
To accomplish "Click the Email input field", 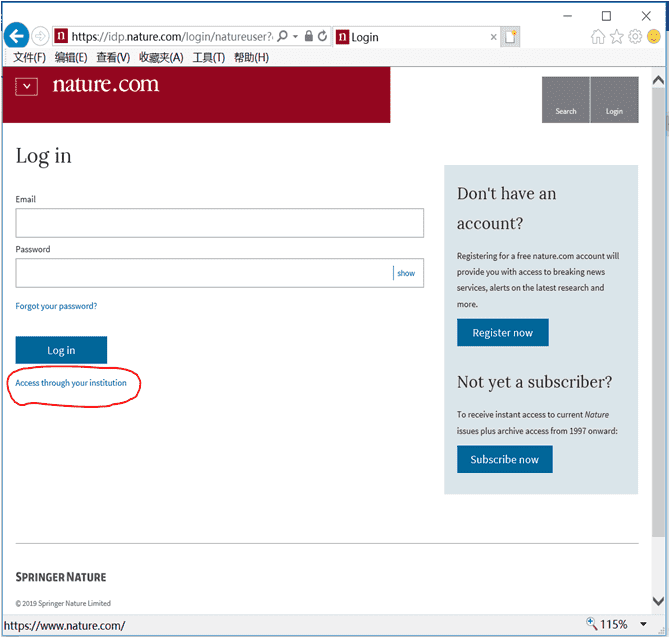I will point(219,223).
